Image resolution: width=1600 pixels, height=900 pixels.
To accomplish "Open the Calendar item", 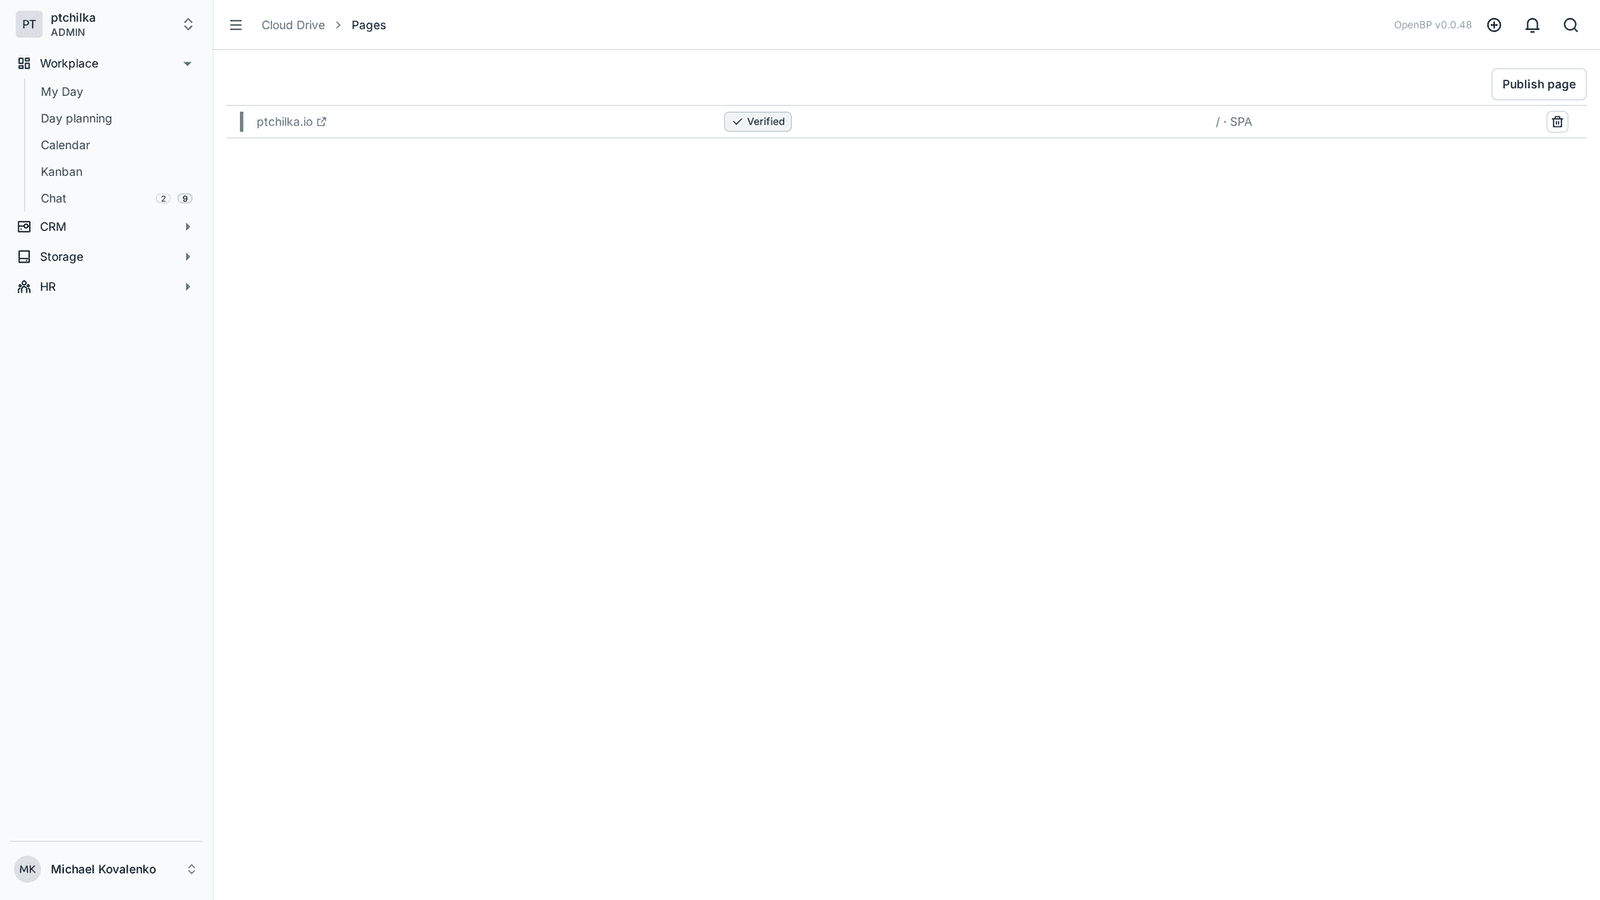I will (x=65, y=145).
